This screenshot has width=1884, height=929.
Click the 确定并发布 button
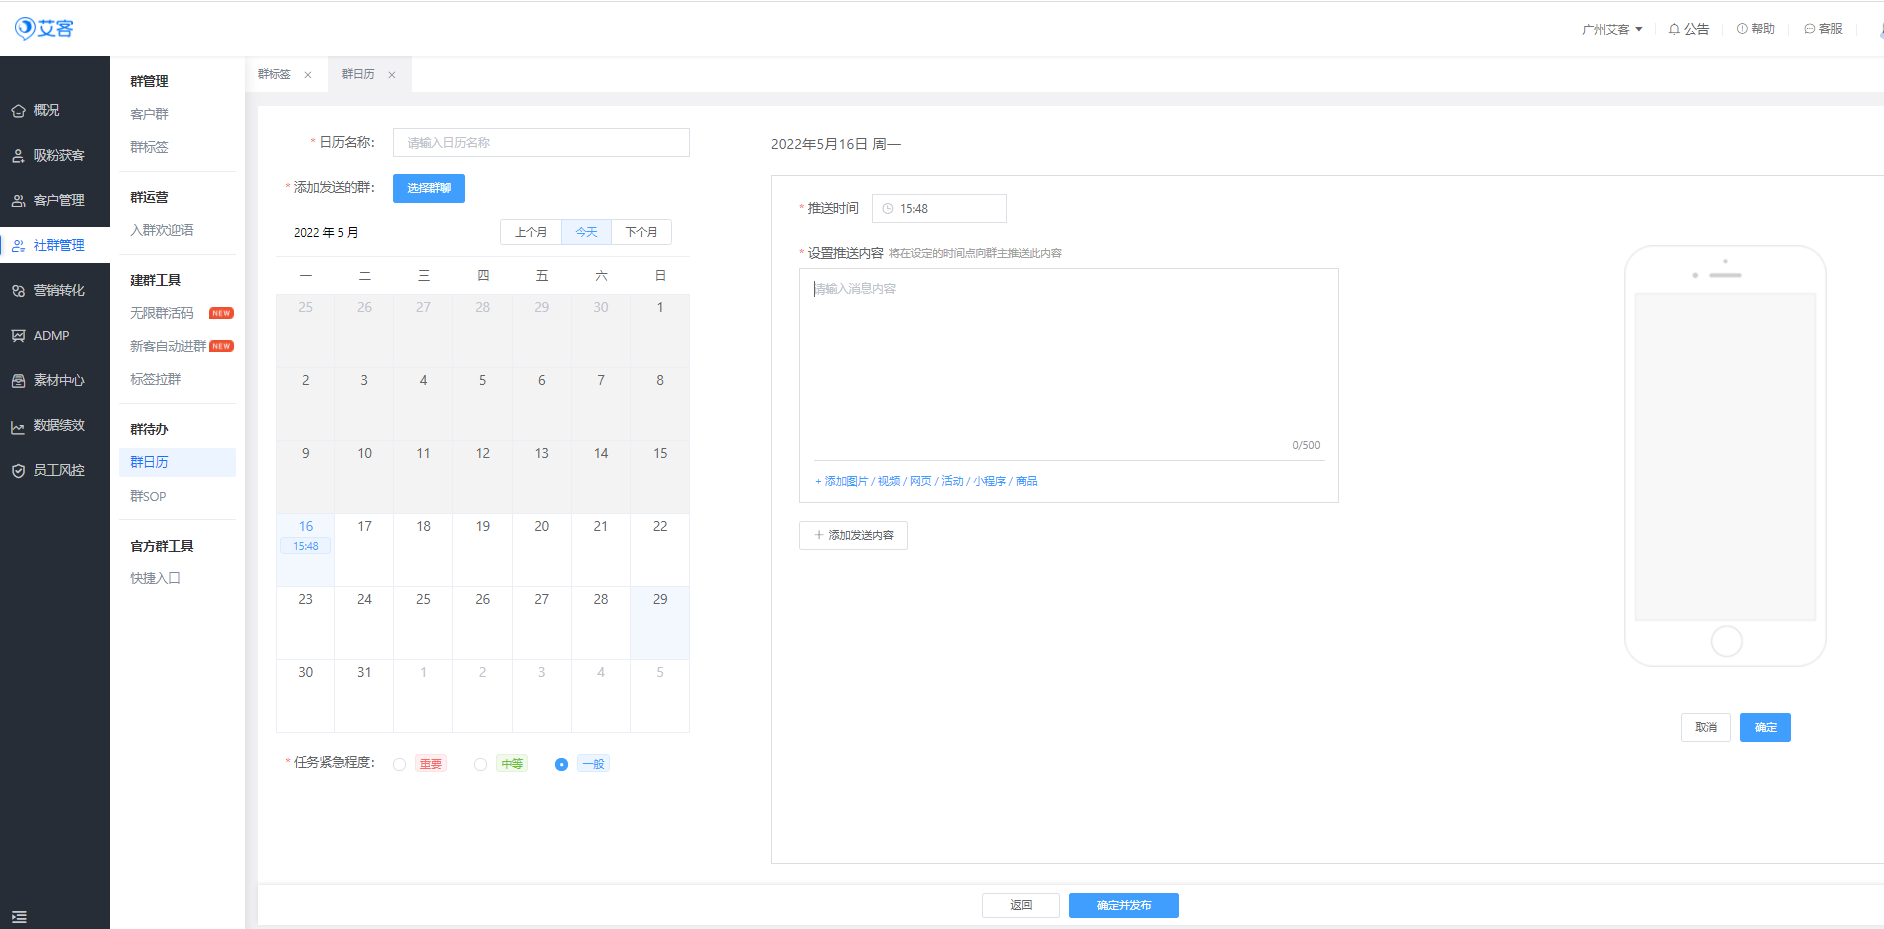click(x=1123, y=905)
